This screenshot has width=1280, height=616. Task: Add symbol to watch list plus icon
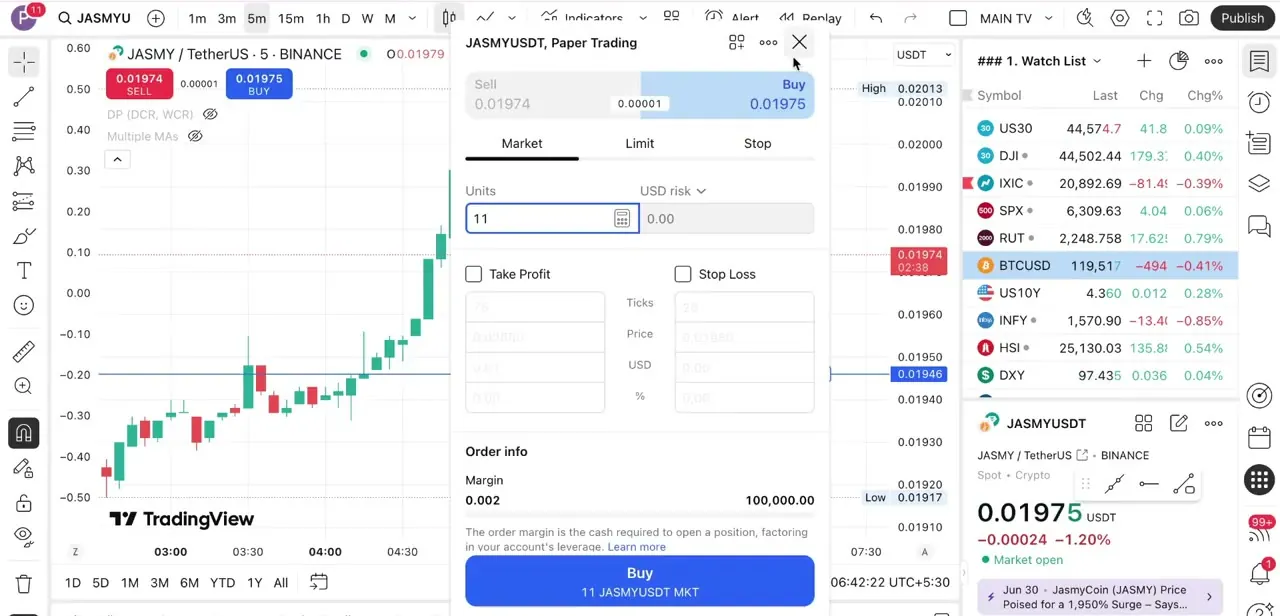coord(1144,61)
